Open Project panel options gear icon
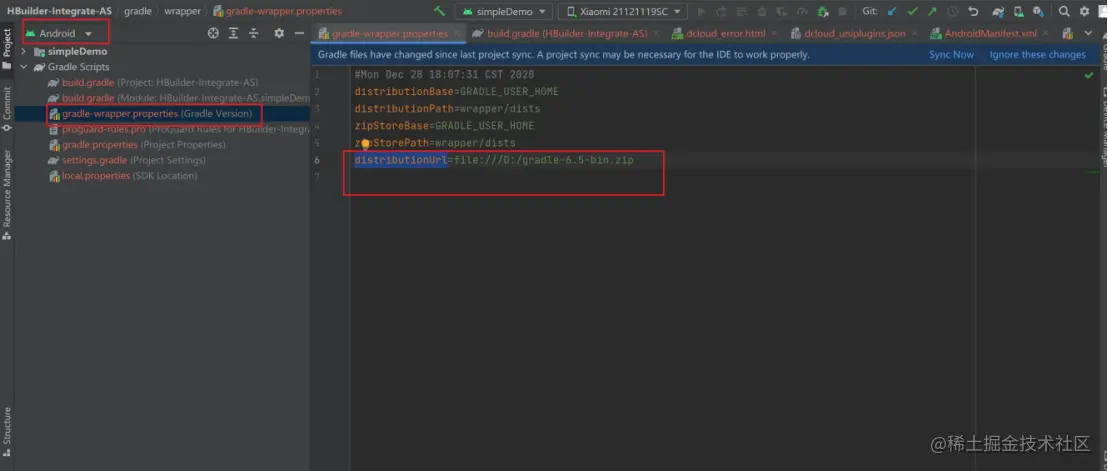Image resolution: width=1108 pixels, height=471 pixels. tap(279, 33)
